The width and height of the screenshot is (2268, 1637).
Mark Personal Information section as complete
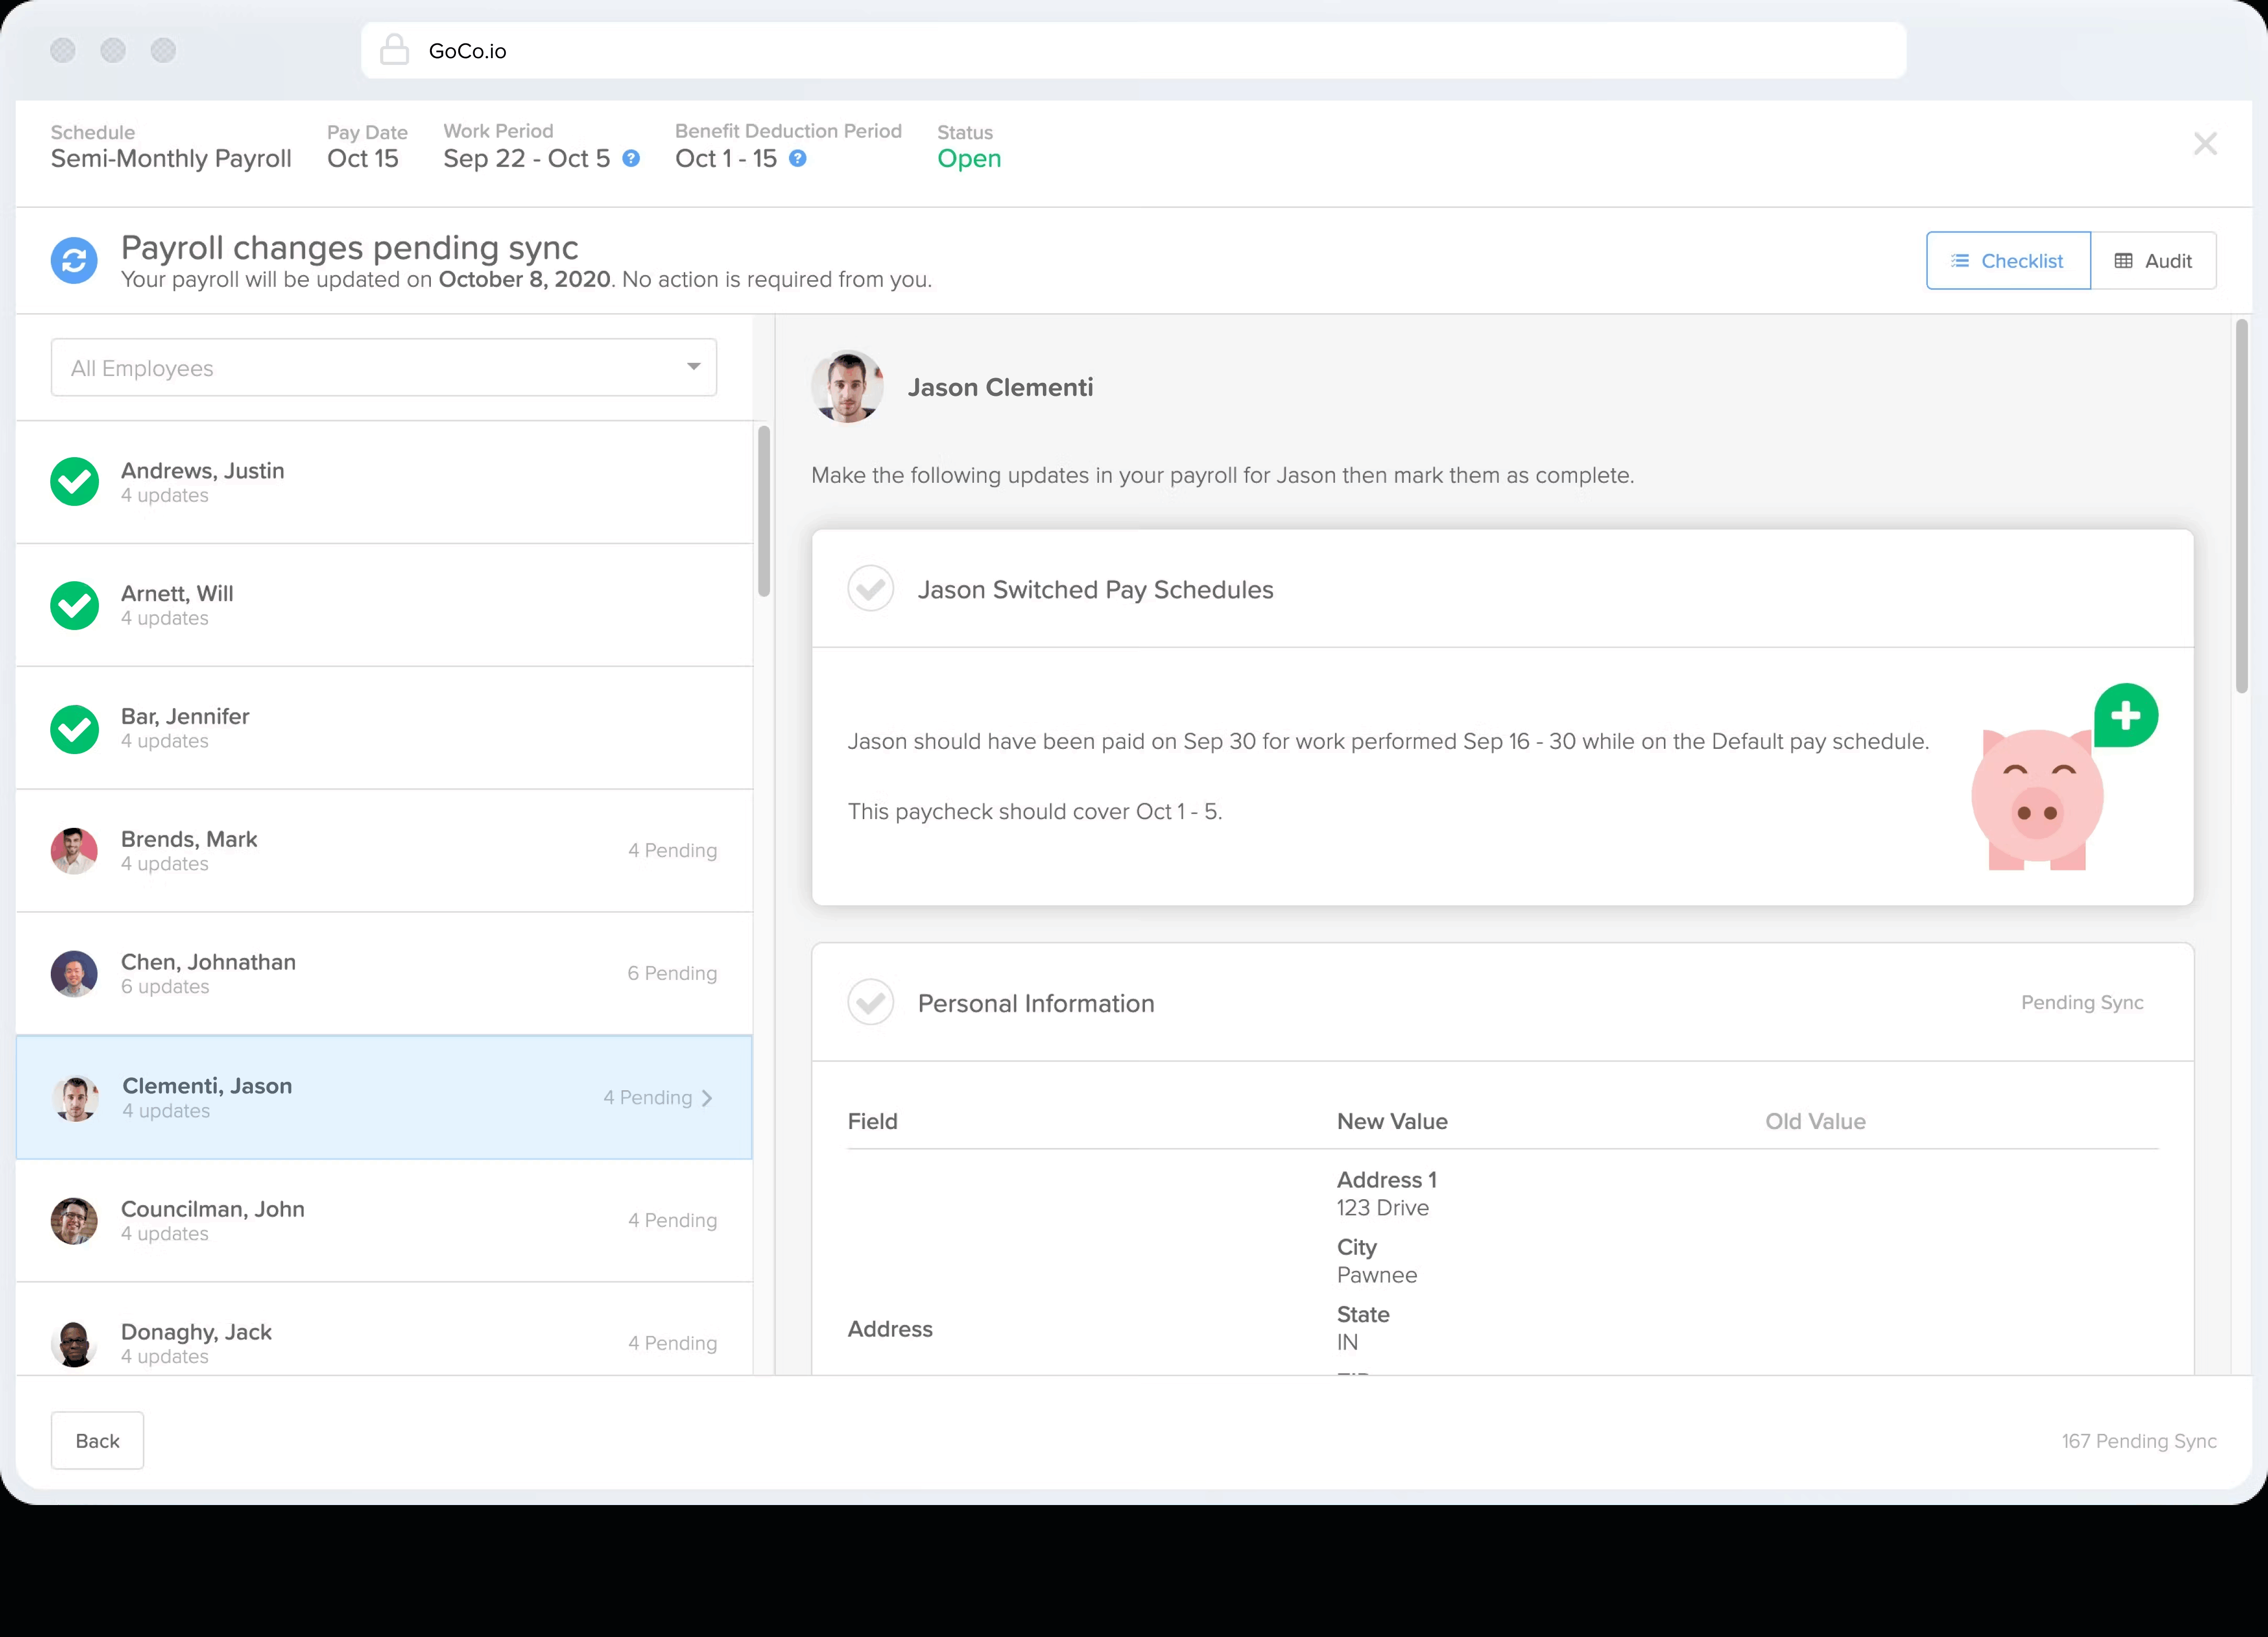click(870, 1002)
